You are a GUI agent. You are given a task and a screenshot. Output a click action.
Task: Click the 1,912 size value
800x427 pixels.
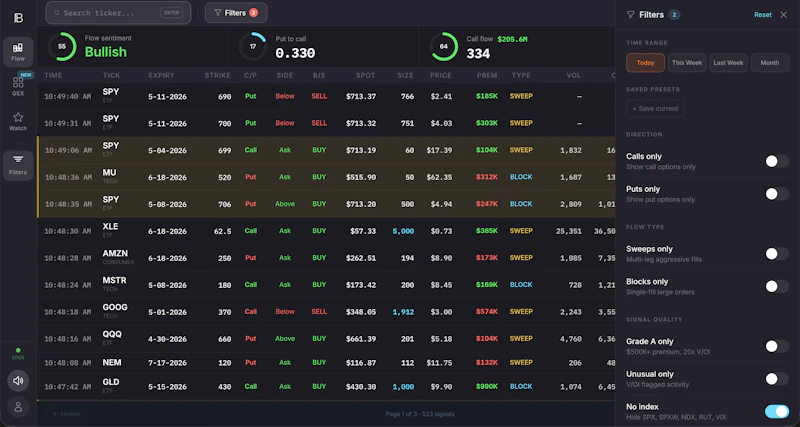click(x=403, y=312)
